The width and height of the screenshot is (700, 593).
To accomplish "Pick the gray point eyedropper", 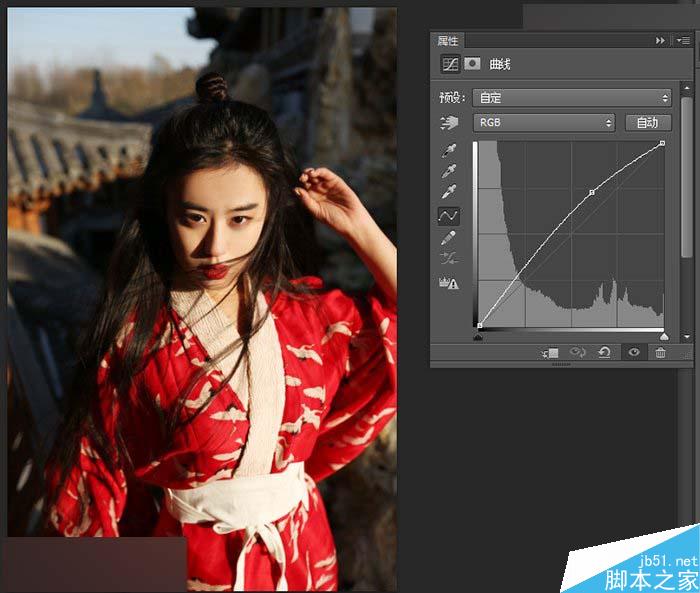I will [x=449, y=171].
